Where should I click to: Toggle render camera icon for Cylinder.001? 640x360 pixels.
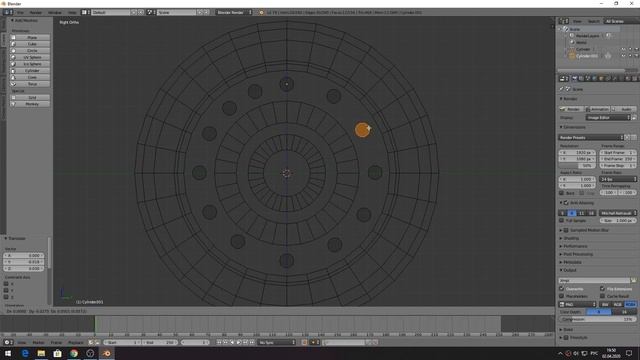636,56
